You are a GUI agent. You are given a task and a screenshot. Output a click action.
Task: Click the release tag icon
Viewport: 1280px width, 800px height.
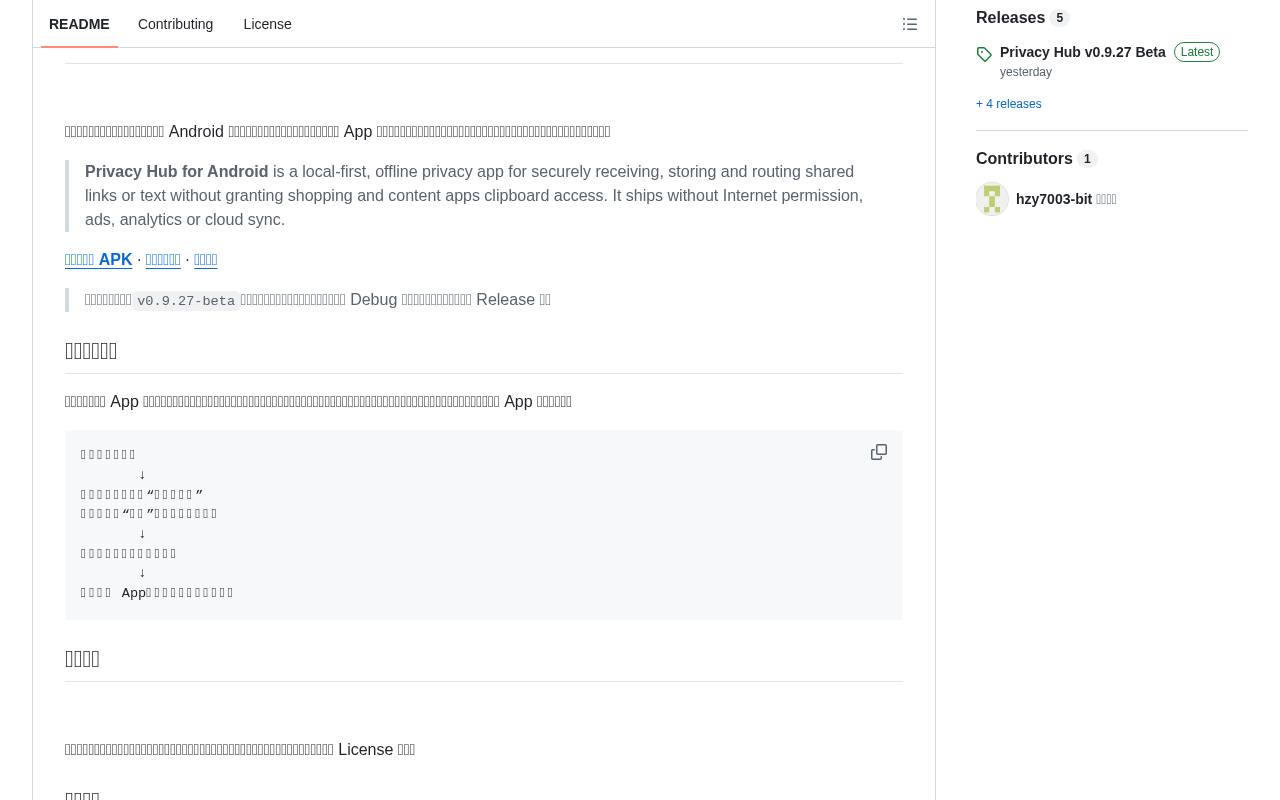click(x=984, y=54)
